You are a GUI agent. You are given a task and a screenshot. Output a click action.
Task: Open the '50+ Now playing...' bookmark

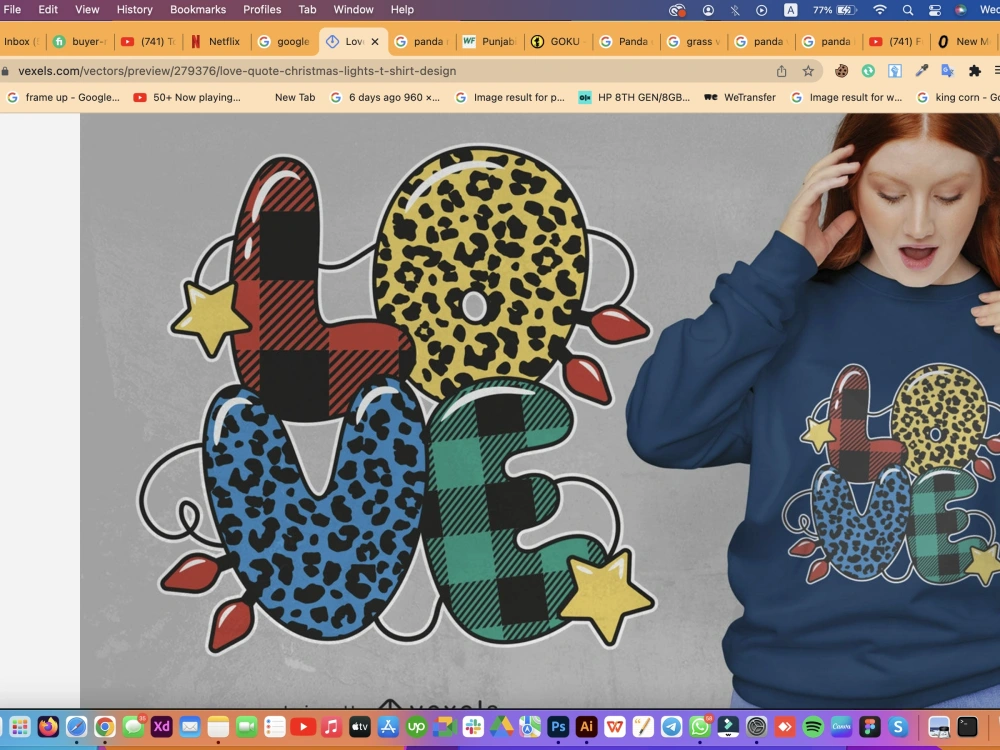(x=188, y=98)
